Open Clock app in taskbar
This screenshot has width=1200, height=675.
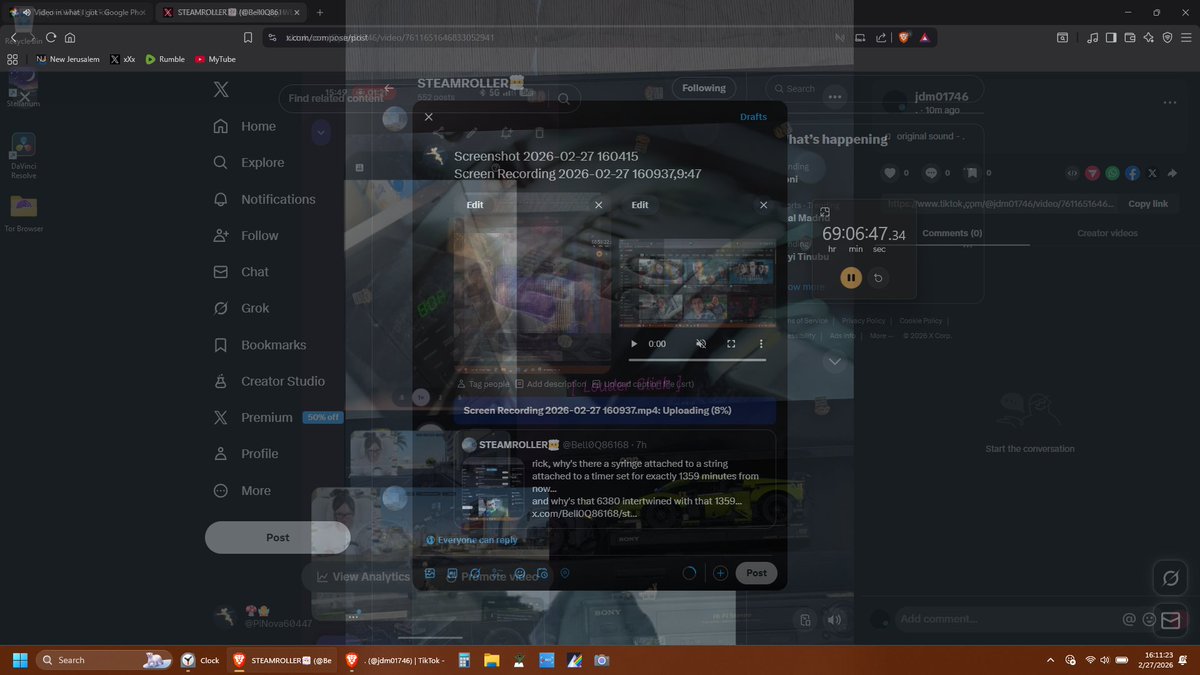pyautogui.click(x=200, y=660)
